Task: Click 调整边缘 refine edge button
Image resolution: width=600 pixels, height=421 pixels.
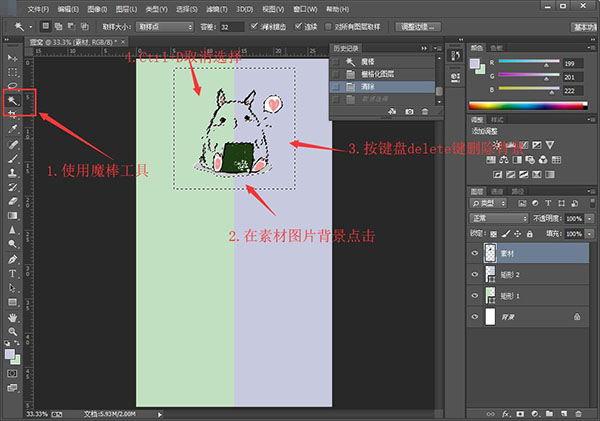Action: tap(418, 27)
